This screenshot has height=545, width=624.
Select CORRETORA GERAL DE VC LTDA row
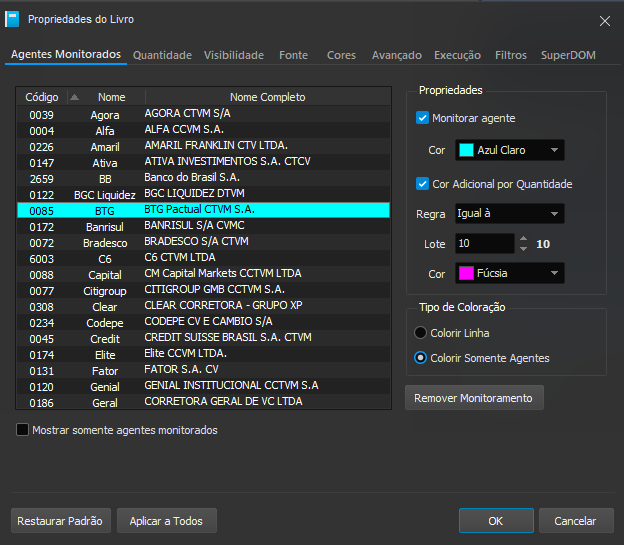[203, 401]
